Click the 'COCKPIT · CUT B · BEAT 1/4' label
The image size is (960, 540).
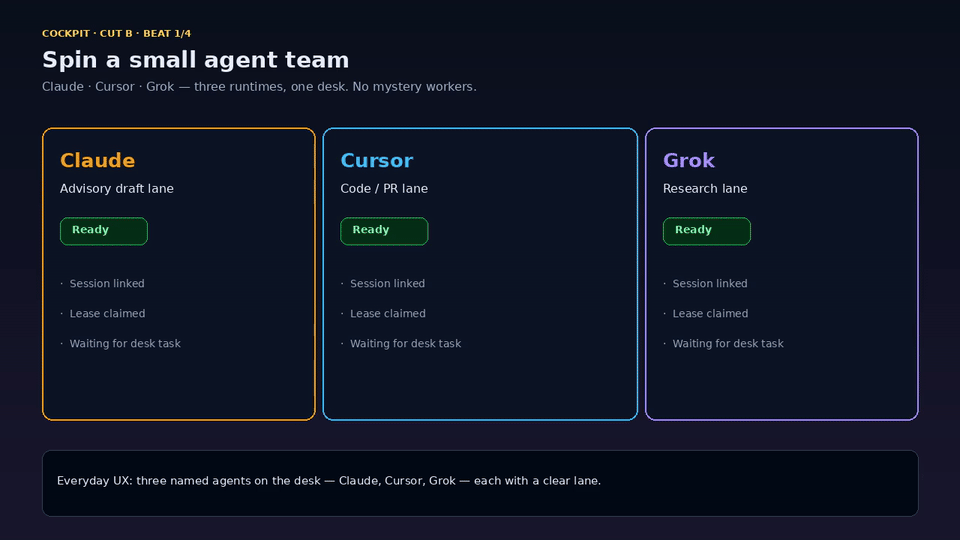[116, 34]
